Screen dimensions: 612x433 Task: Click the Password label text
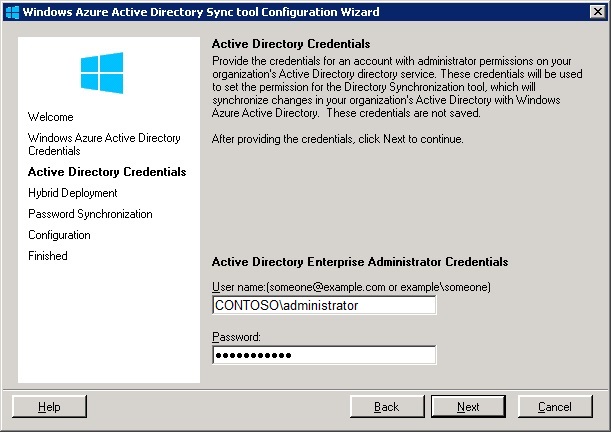(236, 337)
